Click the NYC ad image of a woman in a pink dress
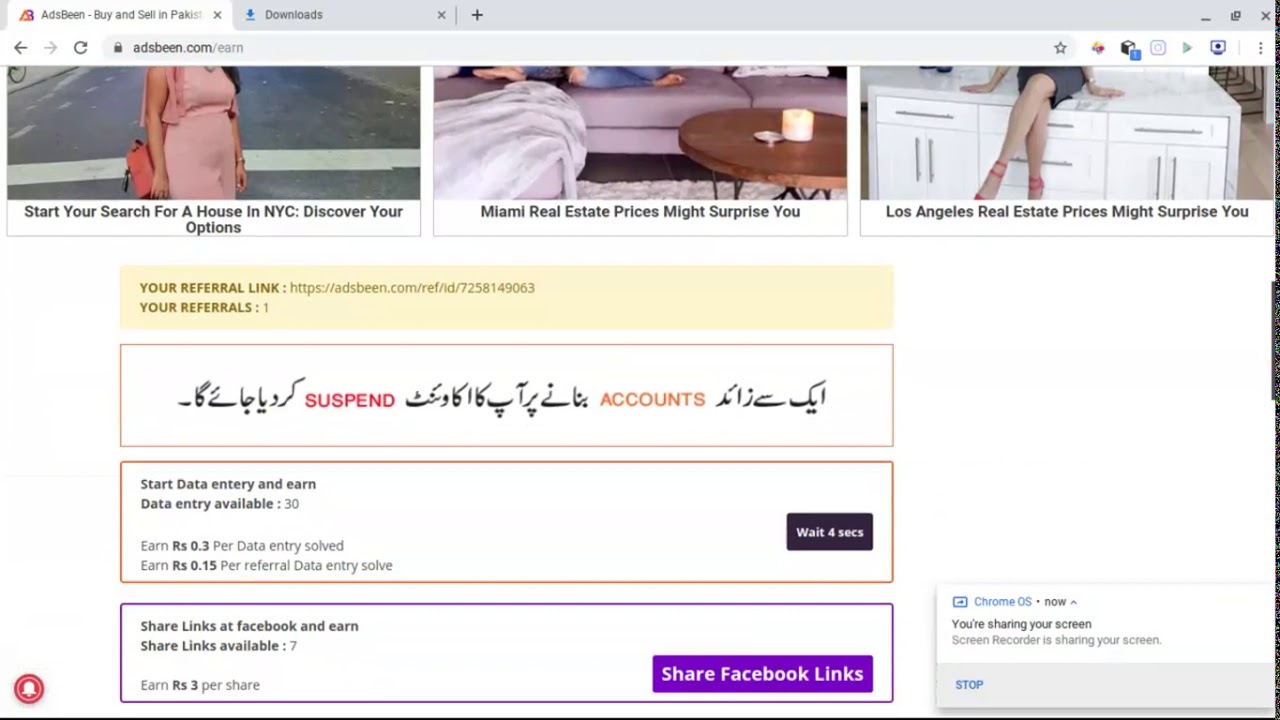Screen dimensions: 1280x720 click(x=214, y=133)
